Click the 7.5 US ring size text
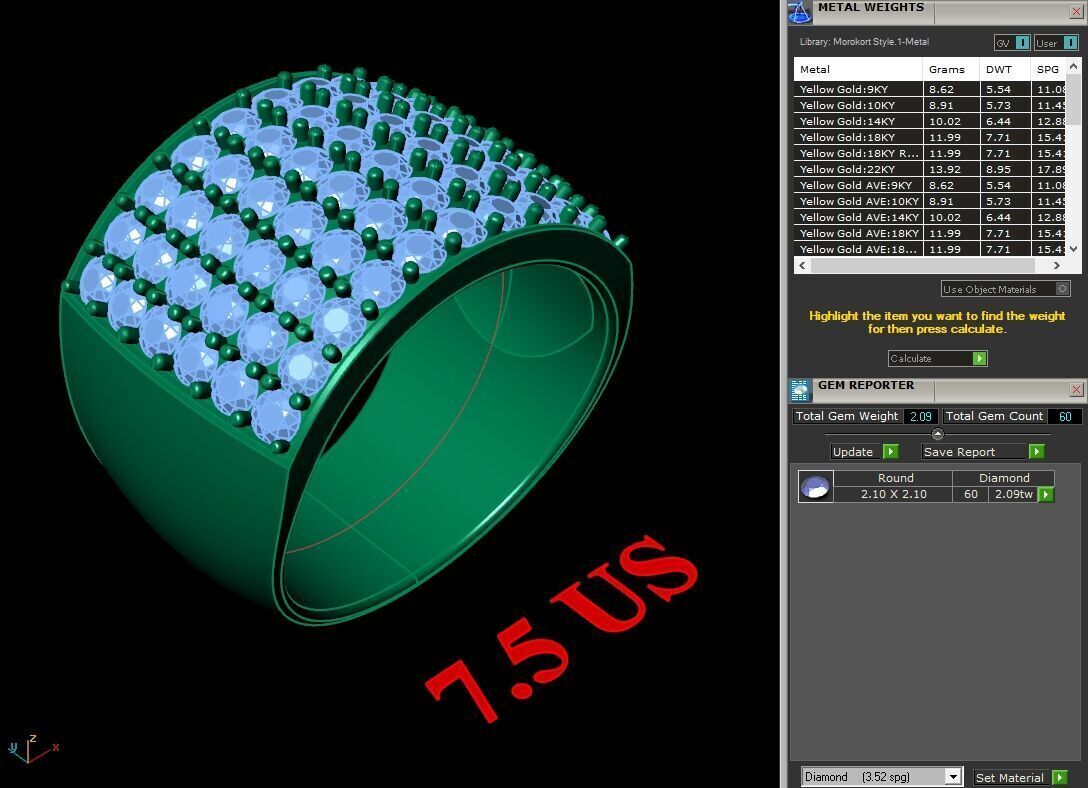Image resolution: width=1088 pixels, height=788 pixels. click(561, 628)
